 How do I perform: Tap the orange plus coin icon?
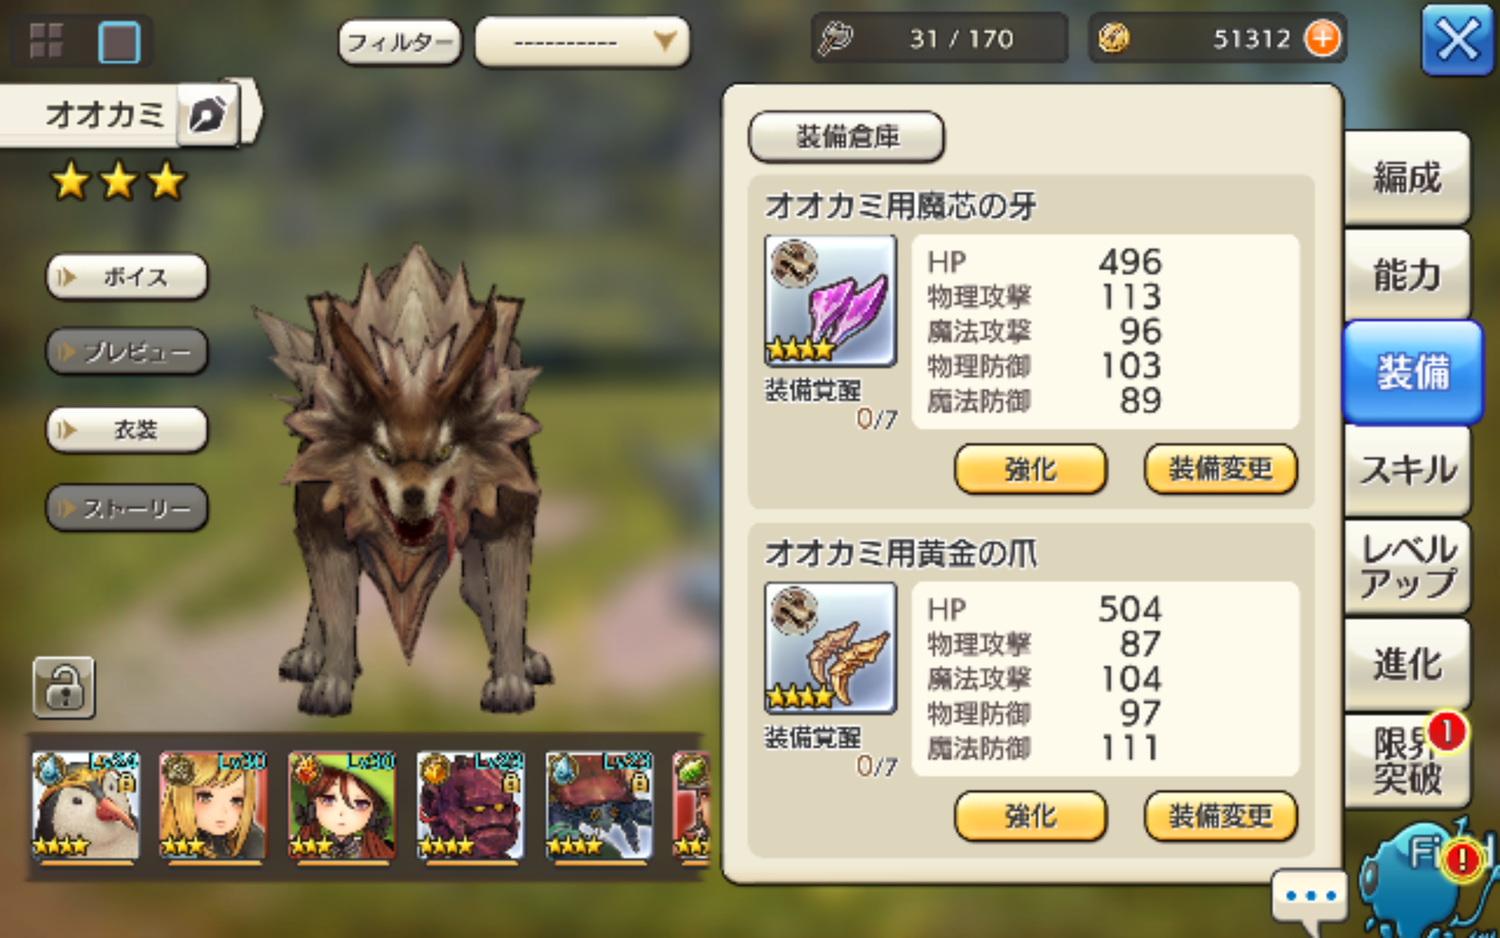1322,38
